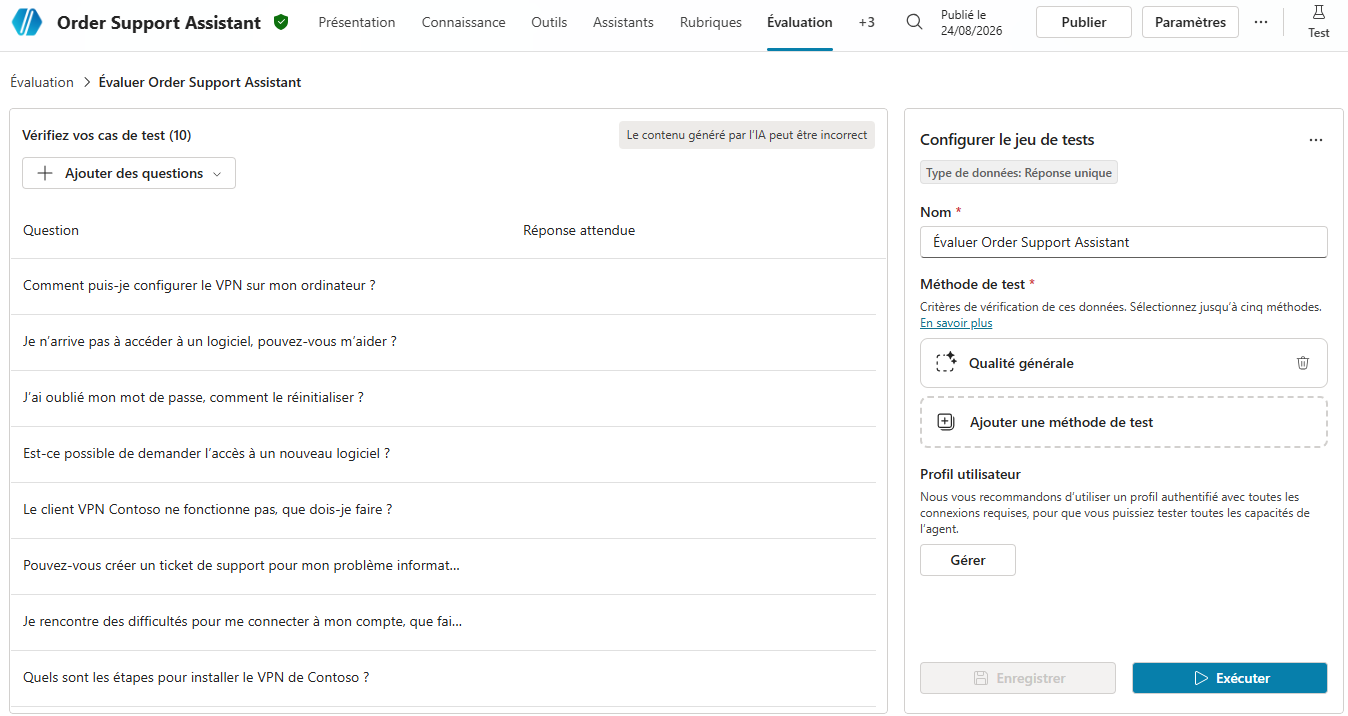The image size is (1348, 716).
Task: Click the Gérer user profile button
Action: [x=968, y=560]
